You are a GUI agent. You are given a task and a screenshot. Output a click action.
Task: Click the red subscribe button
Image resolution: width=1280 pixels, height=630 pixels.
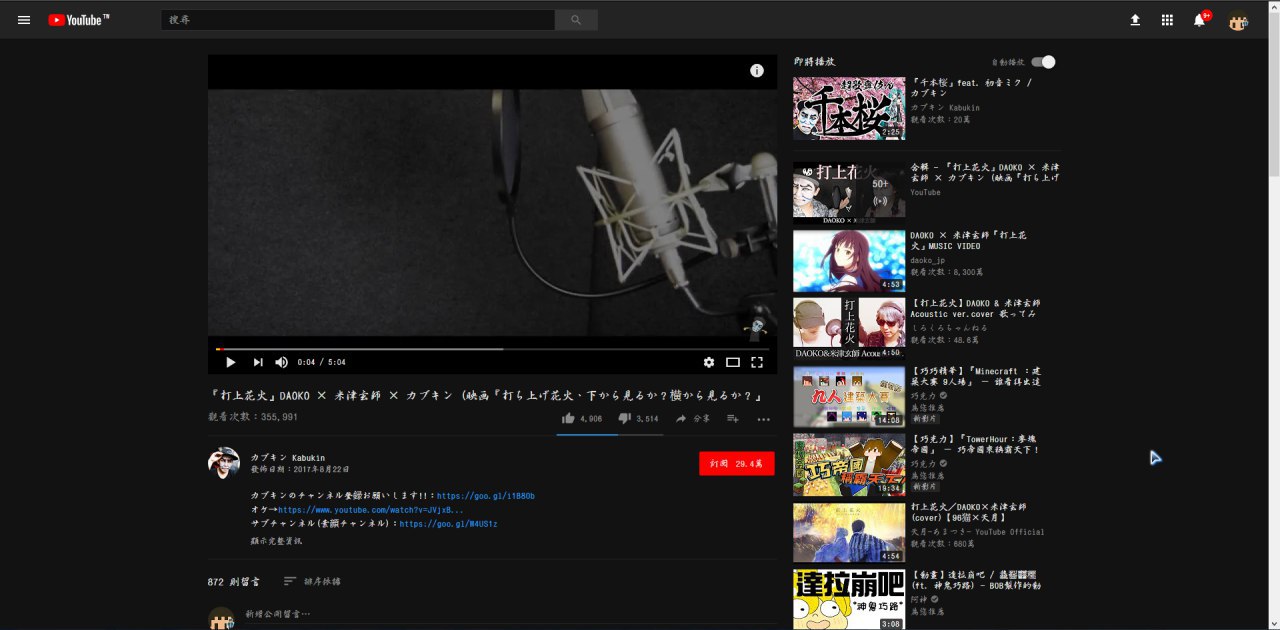pyautogui.click(x=736, y=464)
